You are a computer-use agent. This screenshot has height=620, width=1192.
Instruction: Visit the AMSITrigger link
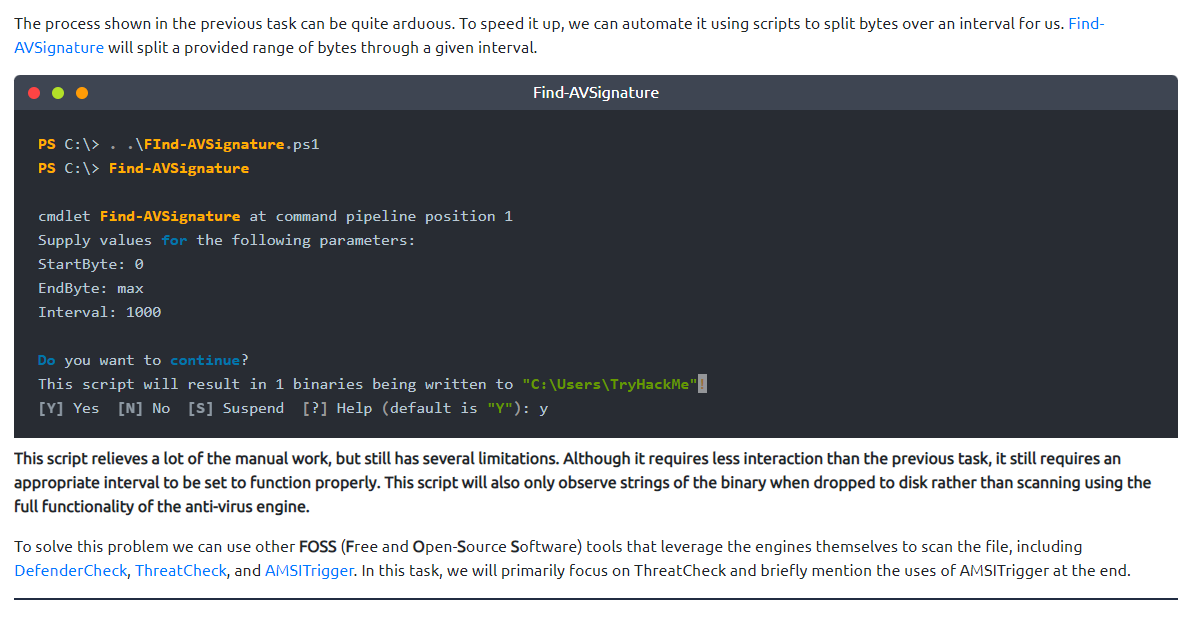pos(309,571)
